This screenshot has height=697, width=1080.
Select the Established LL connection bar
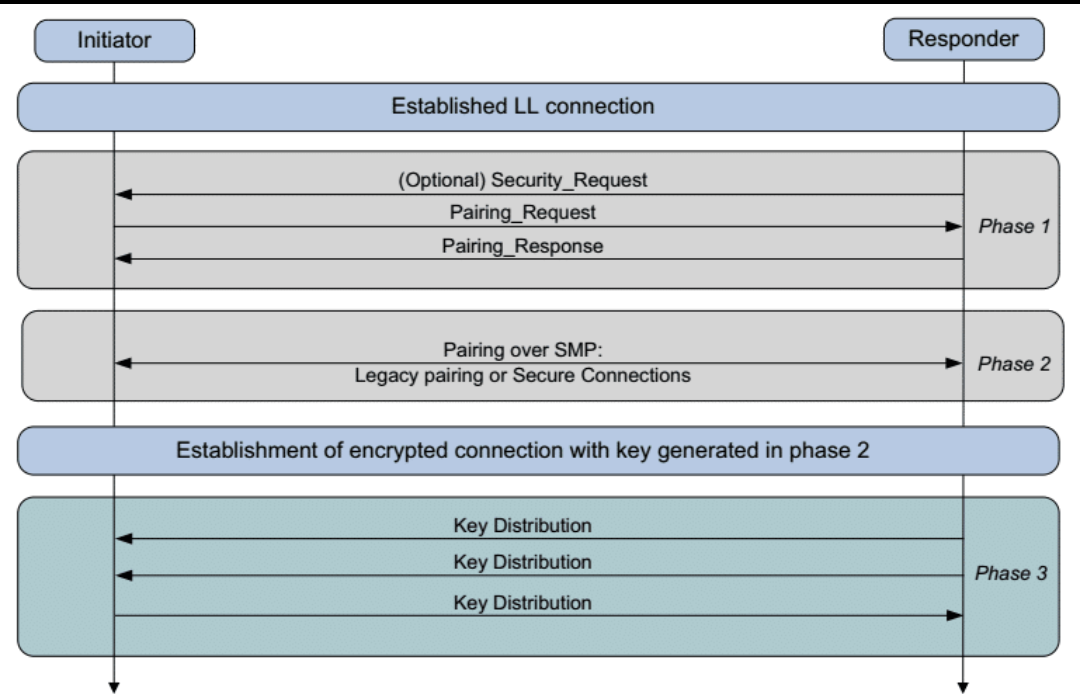pos(538,106)
